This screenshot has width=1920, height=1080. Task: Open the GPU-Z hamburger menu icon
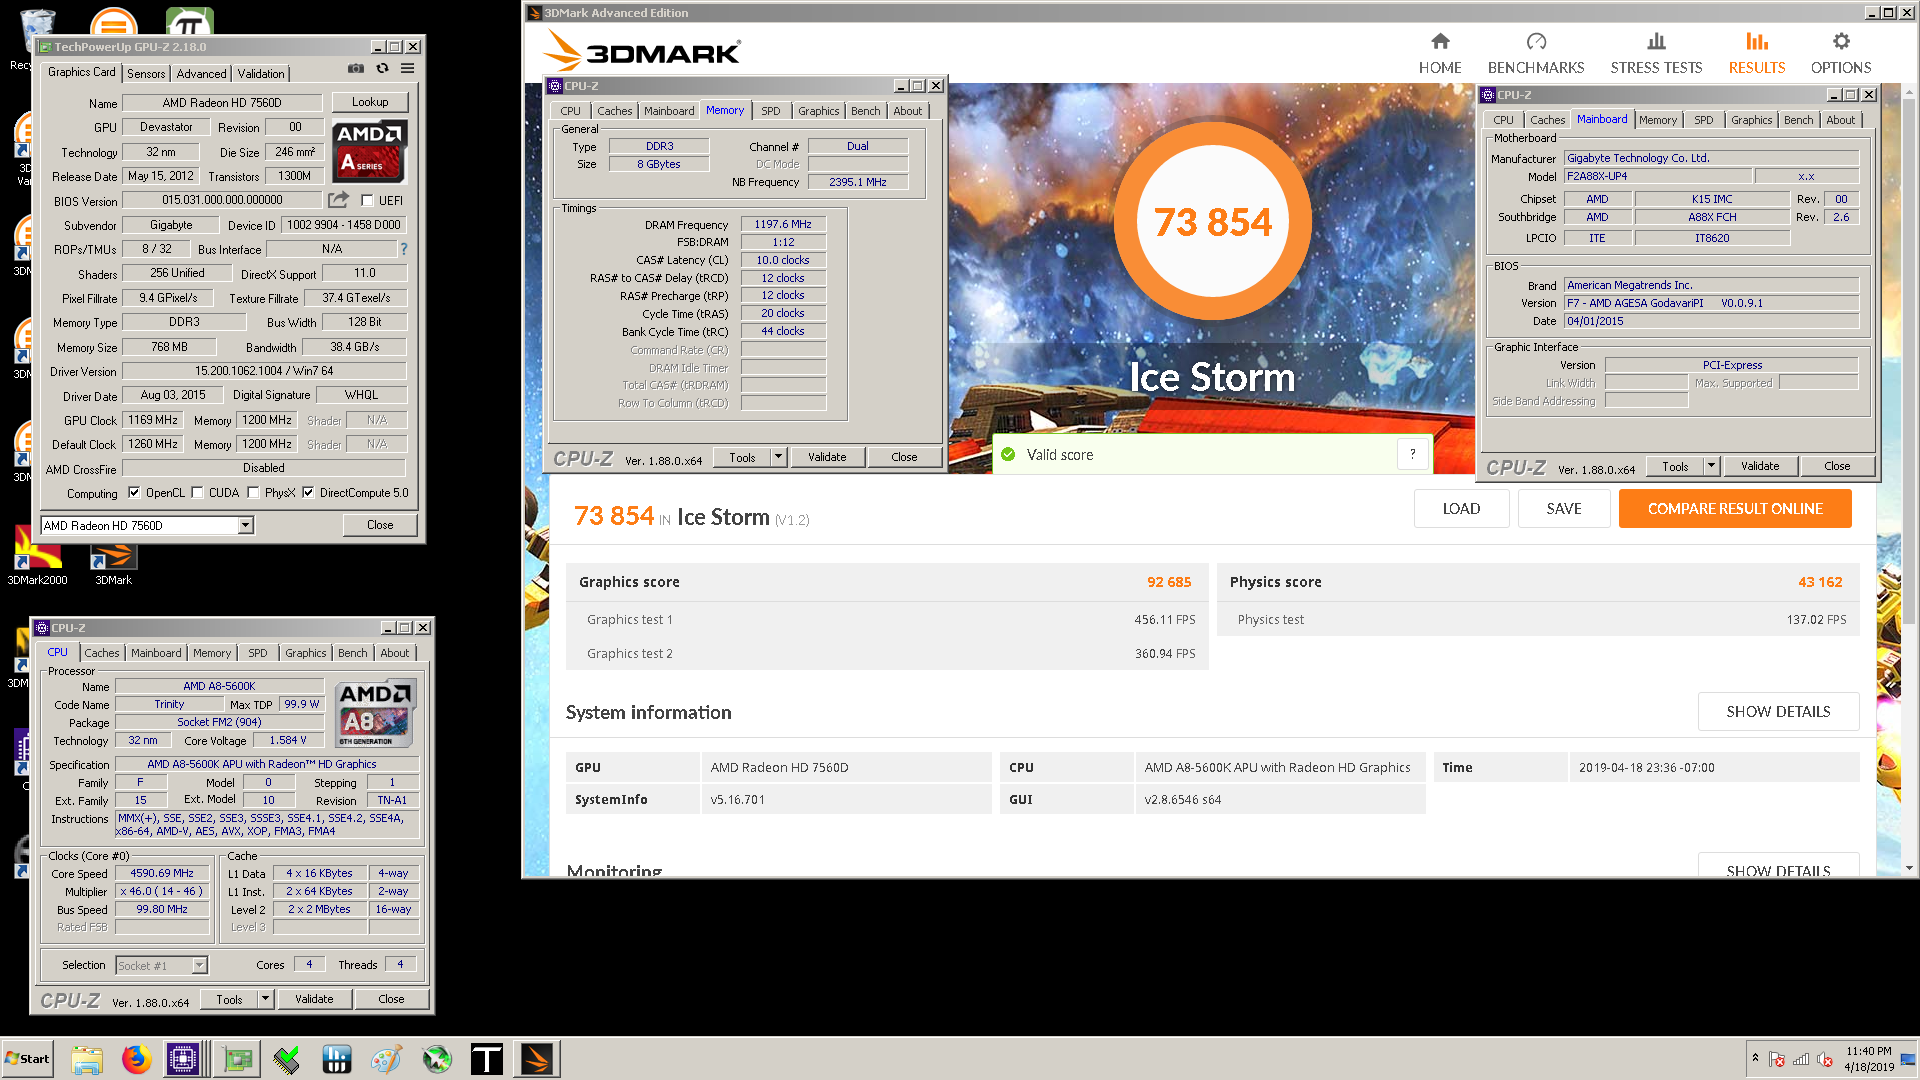[408, 69]
